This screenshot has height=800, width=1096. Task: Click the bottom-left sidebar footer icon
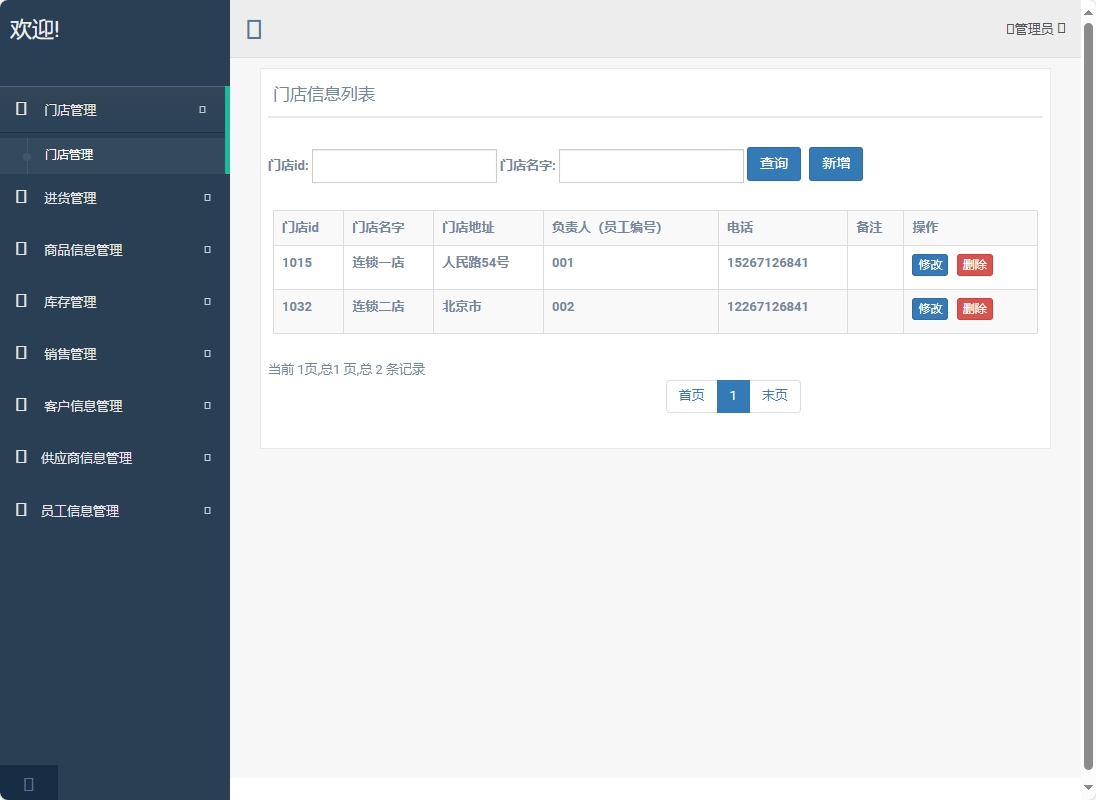(29, 784)
